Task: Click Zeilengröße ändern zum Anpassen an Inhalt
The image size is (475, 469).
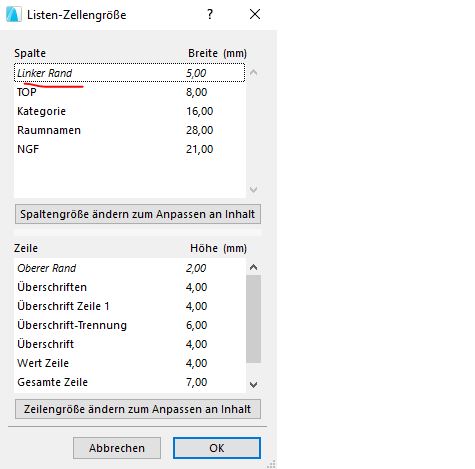Action: click(138, 409)
